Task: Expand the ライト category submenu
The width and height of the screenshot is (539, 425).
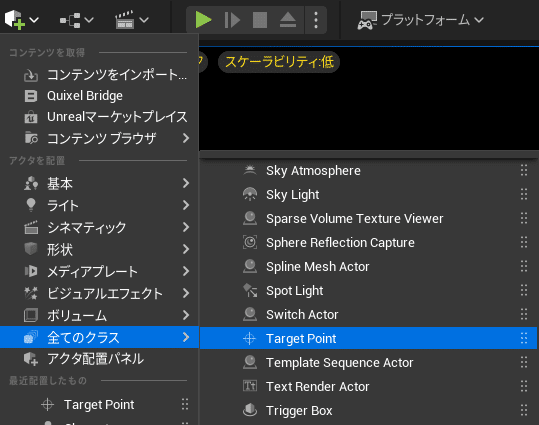Action: point(99,205)
